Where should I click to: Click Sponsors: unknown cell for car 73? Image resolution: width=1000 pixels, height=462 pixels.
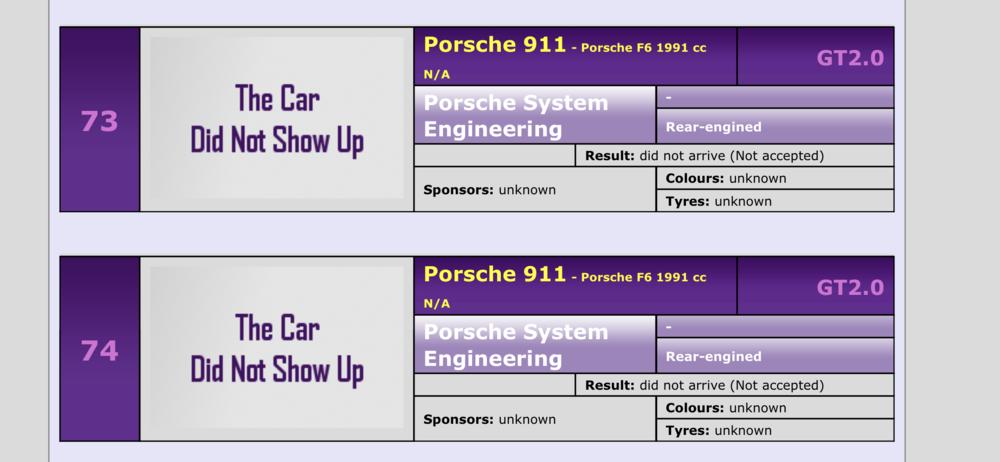click(x=535, y=190)
